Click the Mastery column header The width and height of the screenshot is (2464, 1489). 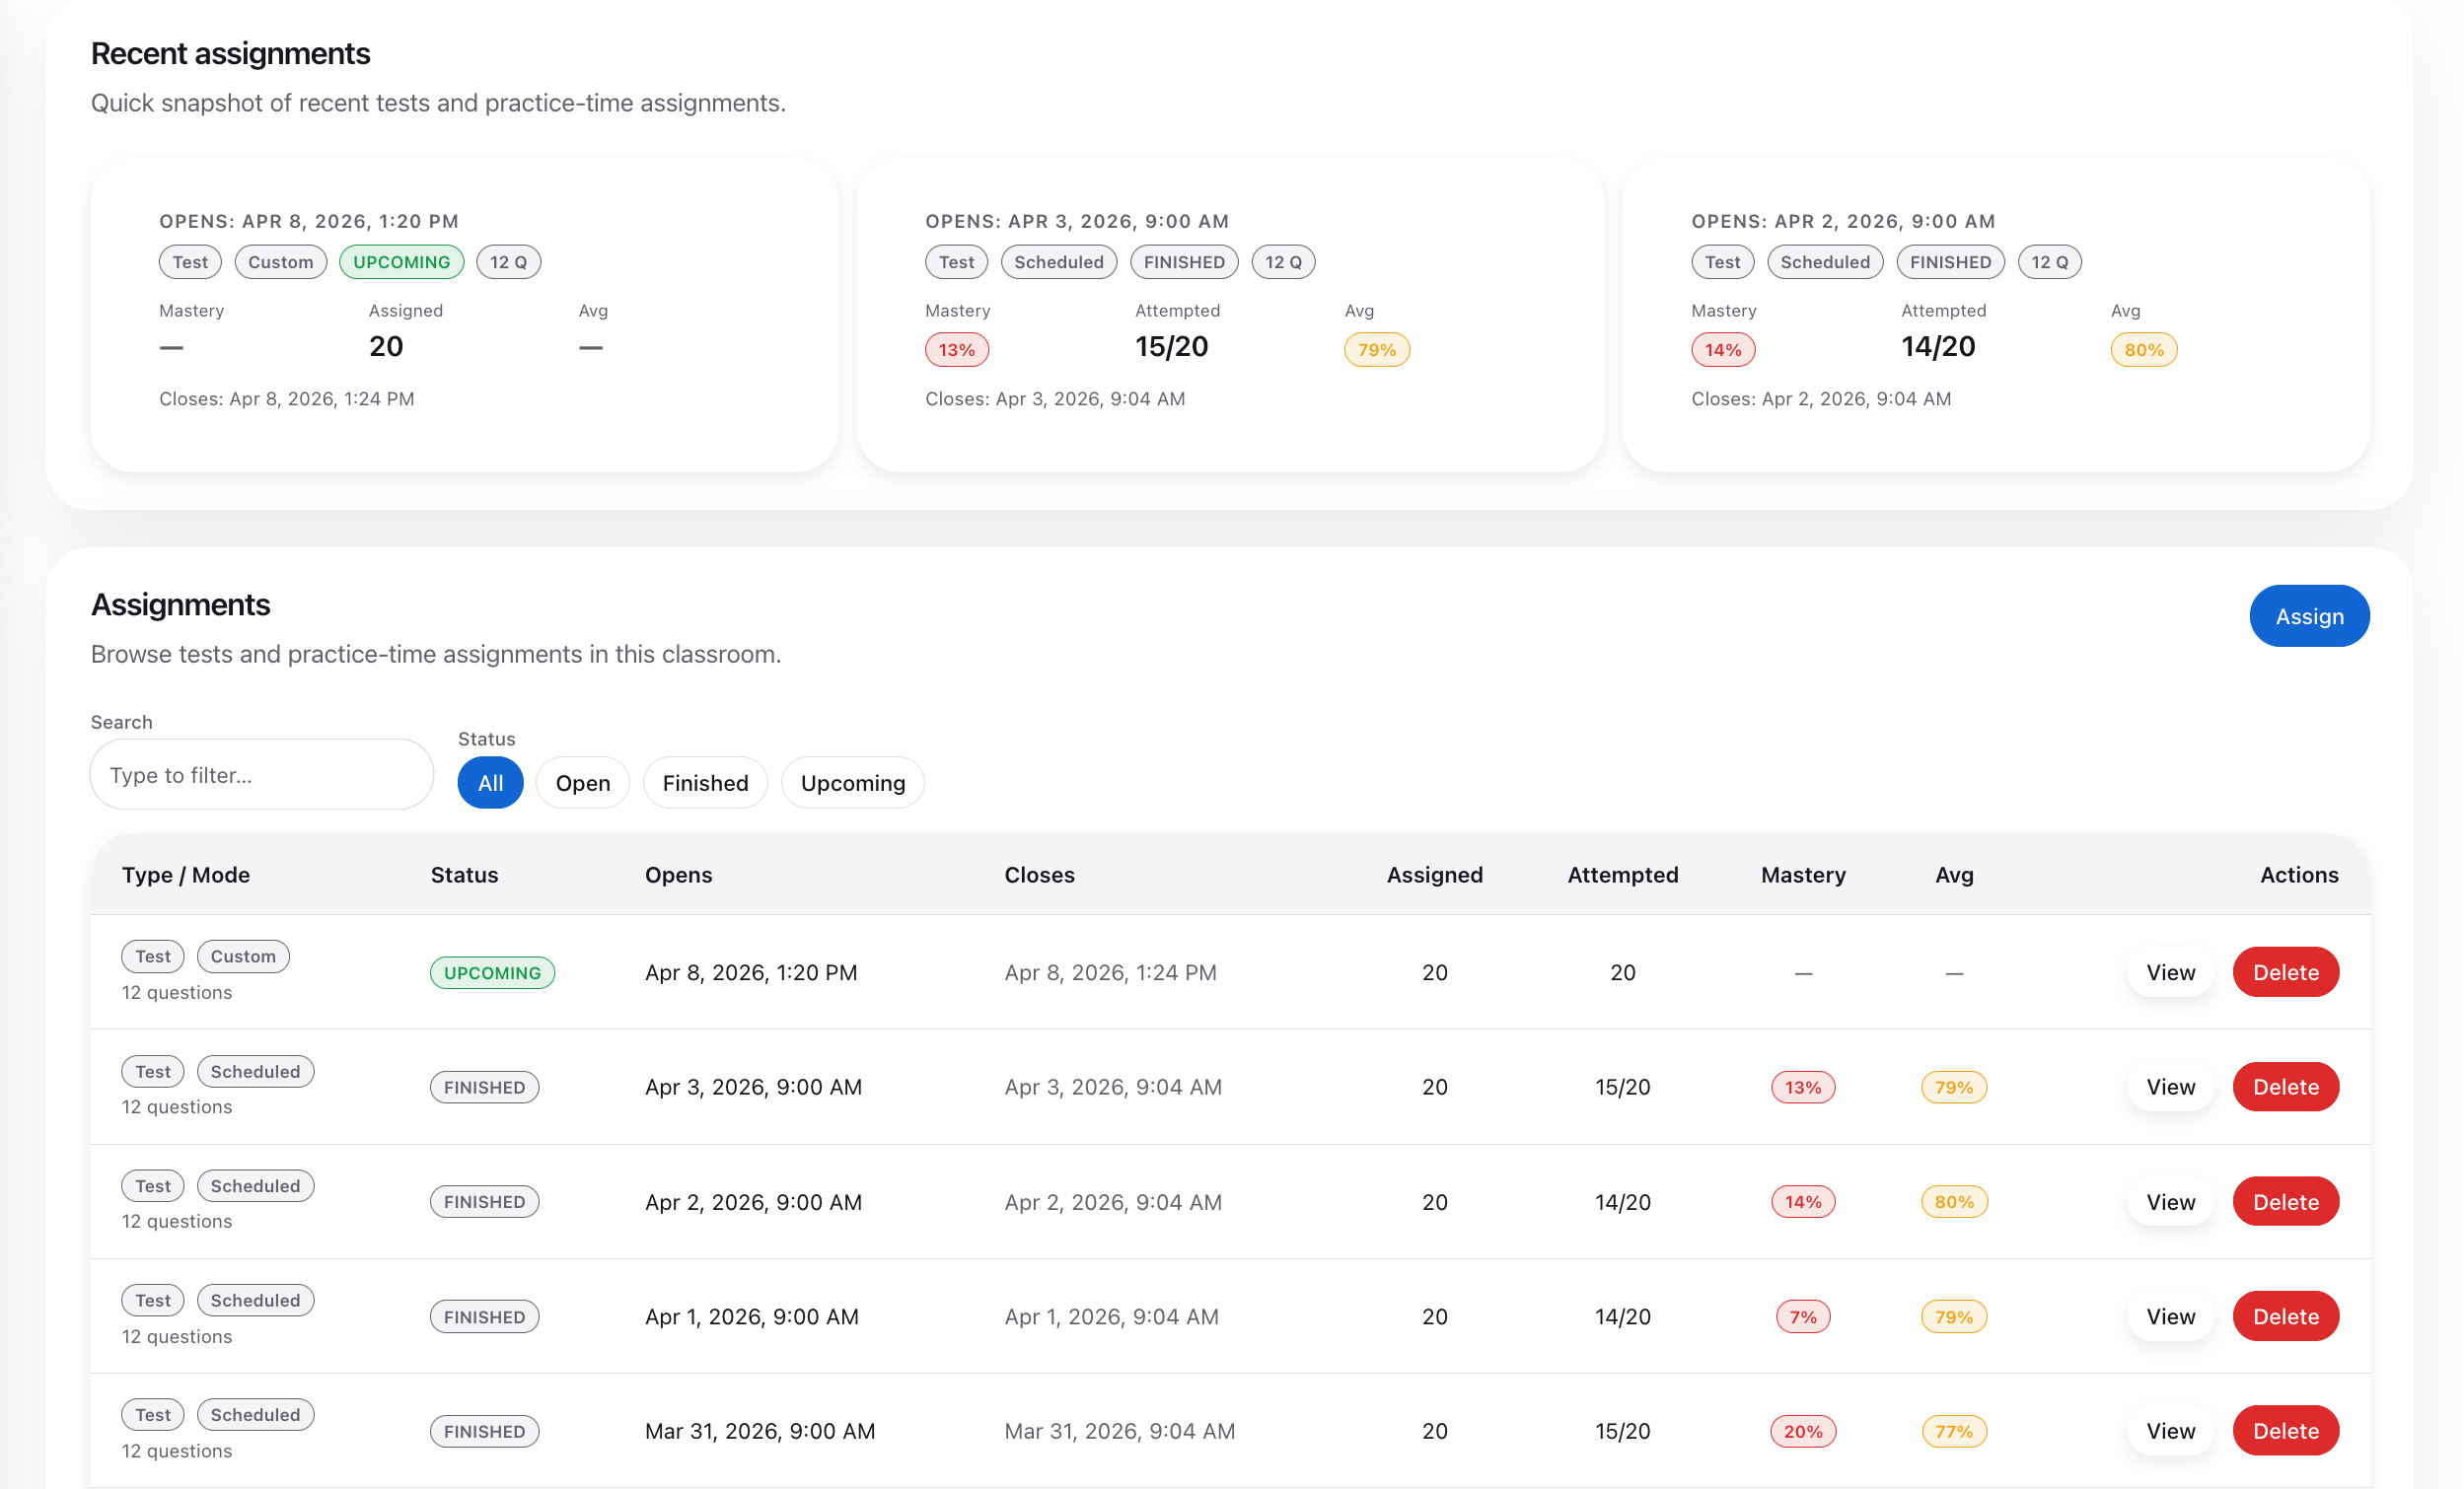pos(1803,875)
